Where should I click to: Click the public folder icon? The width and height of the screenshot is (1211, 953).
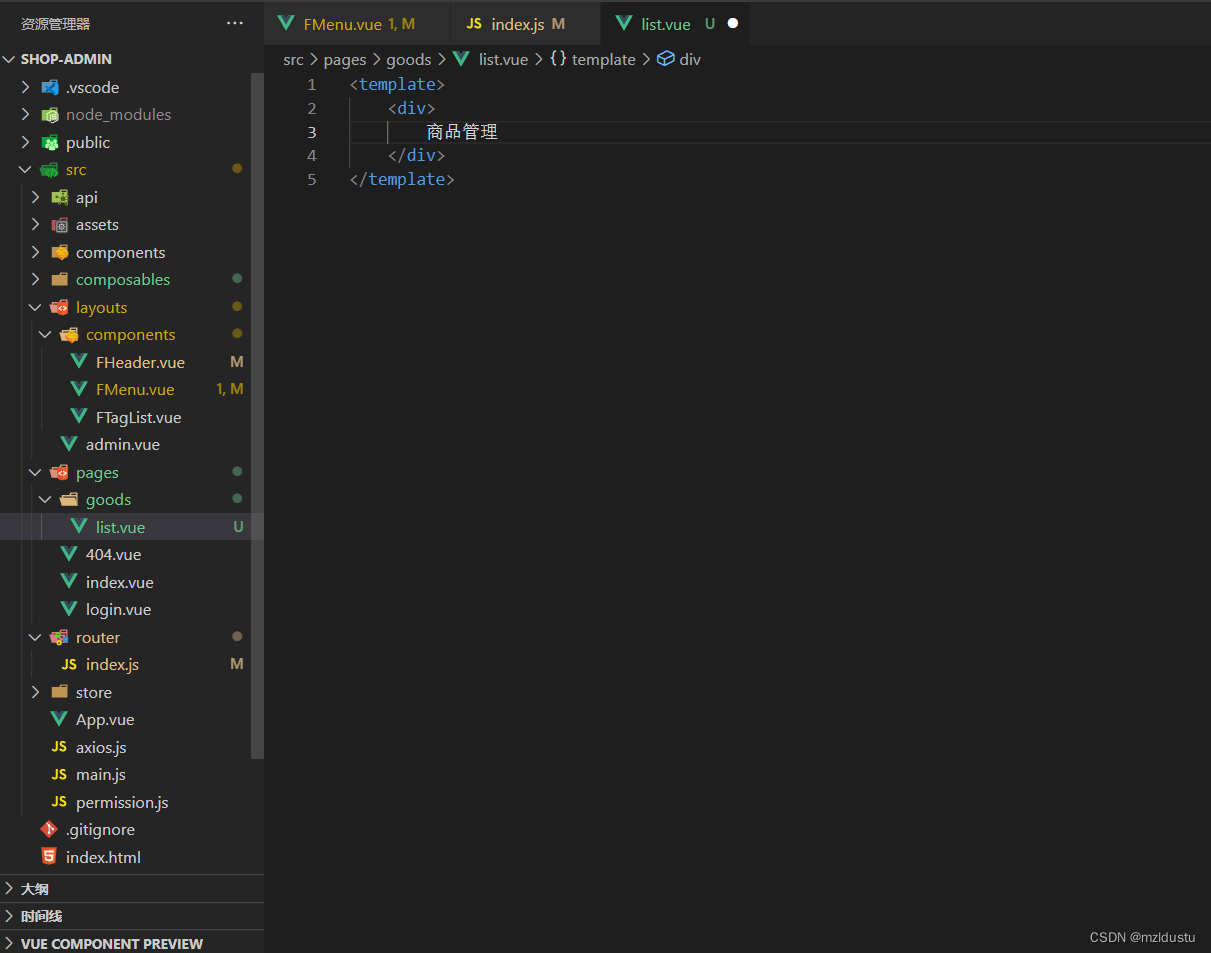[x=49, y=142]
